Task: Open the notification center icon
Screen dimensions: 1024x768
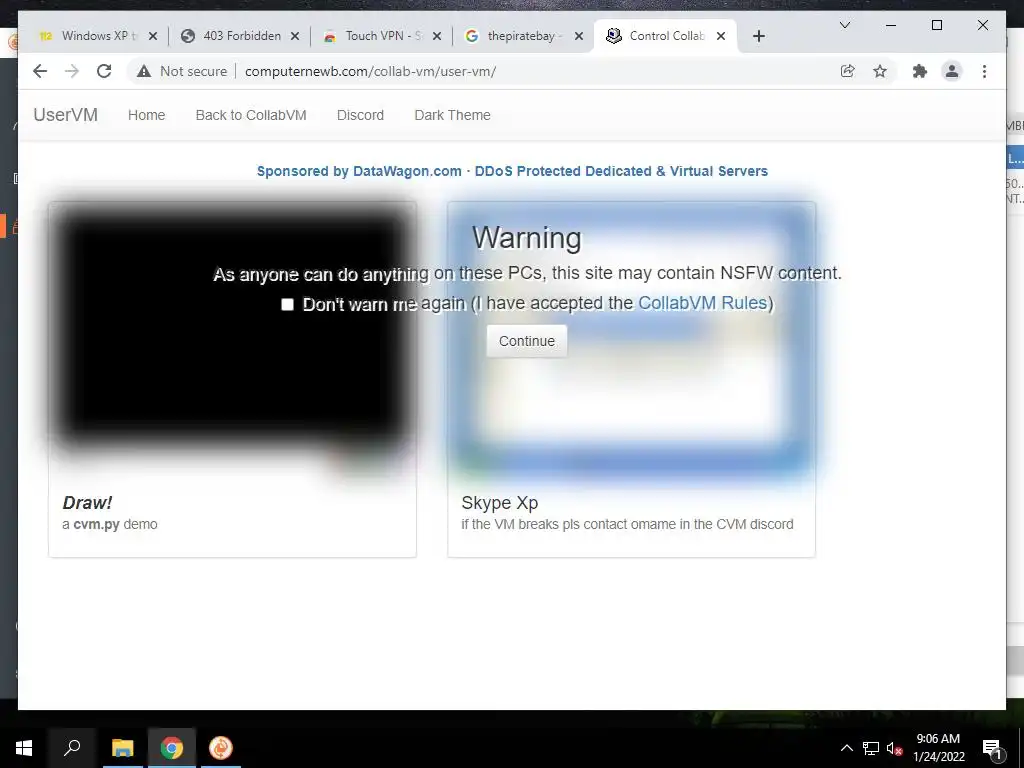Action: click(x=992, y=748)
